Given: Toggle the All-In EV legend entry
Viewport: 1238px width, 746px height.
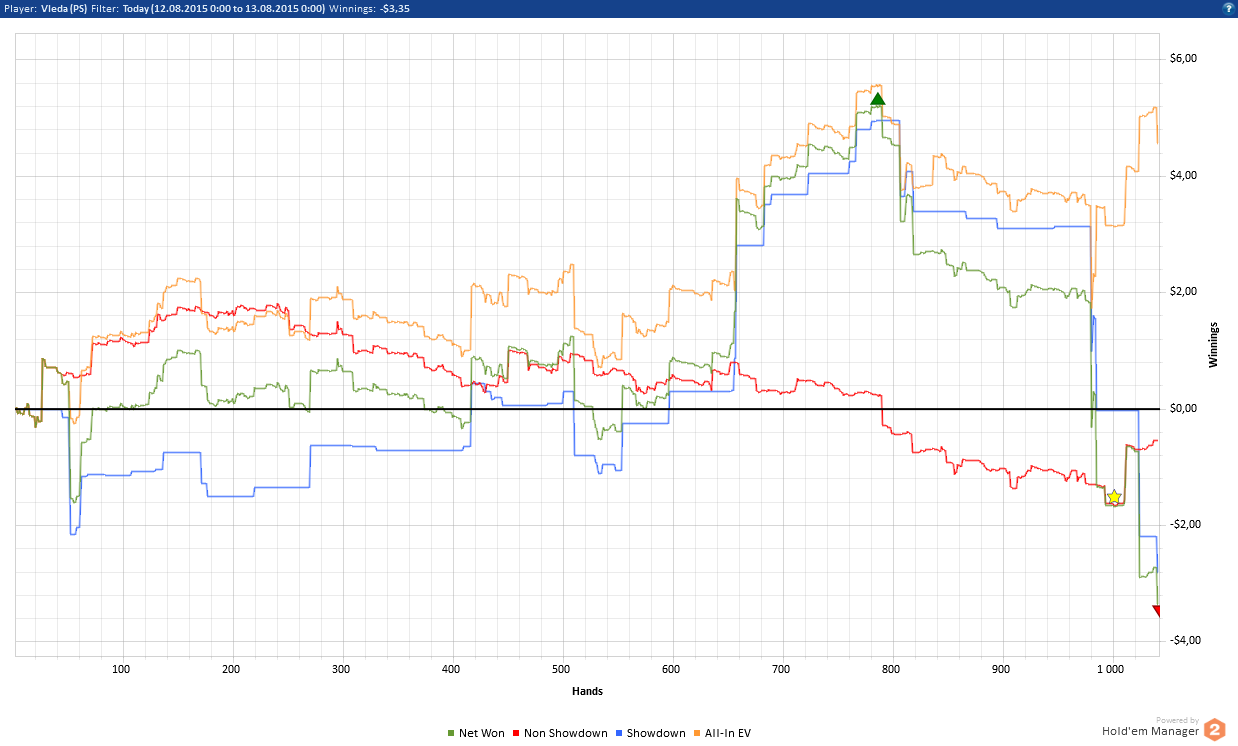Looking at the screenshot, I should click(722, 733).
